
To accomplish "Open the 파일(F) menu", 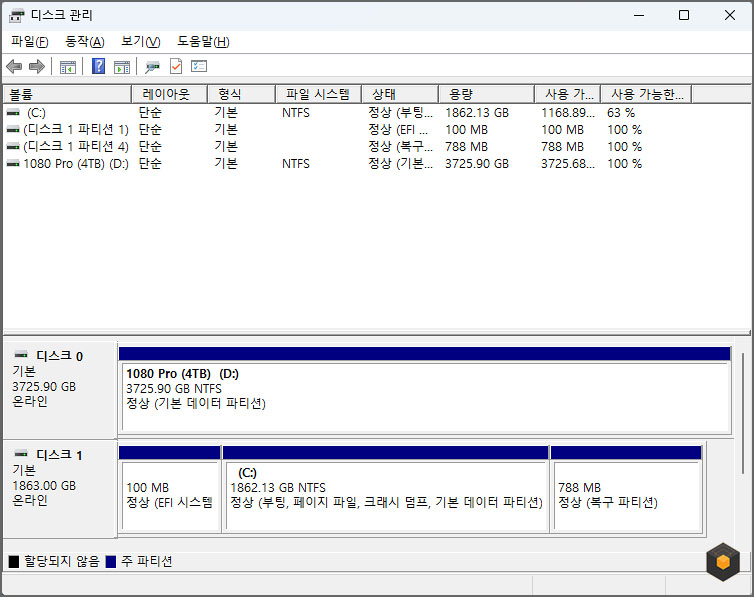I will tap(29, 42).
